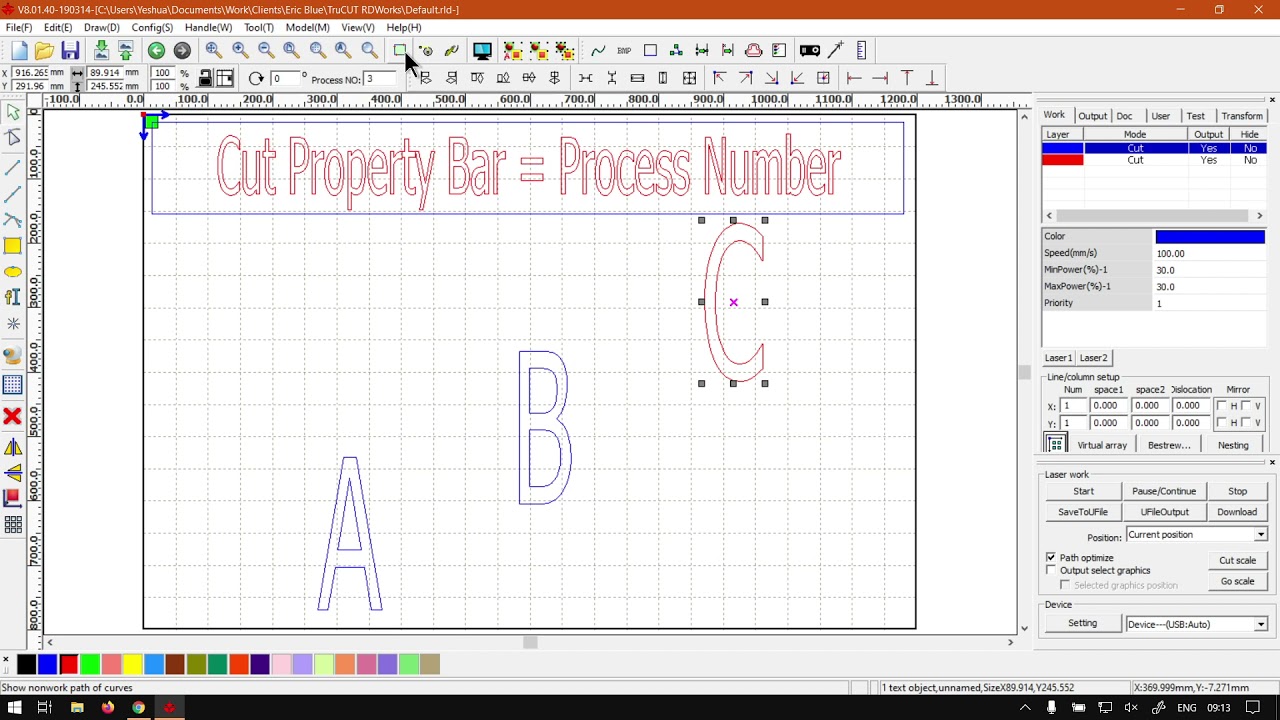The height and width of the screenshot is (720, 1280).
Task: Open a file with the folder icon
Action: pyautogui.click(x=44, y=51)
